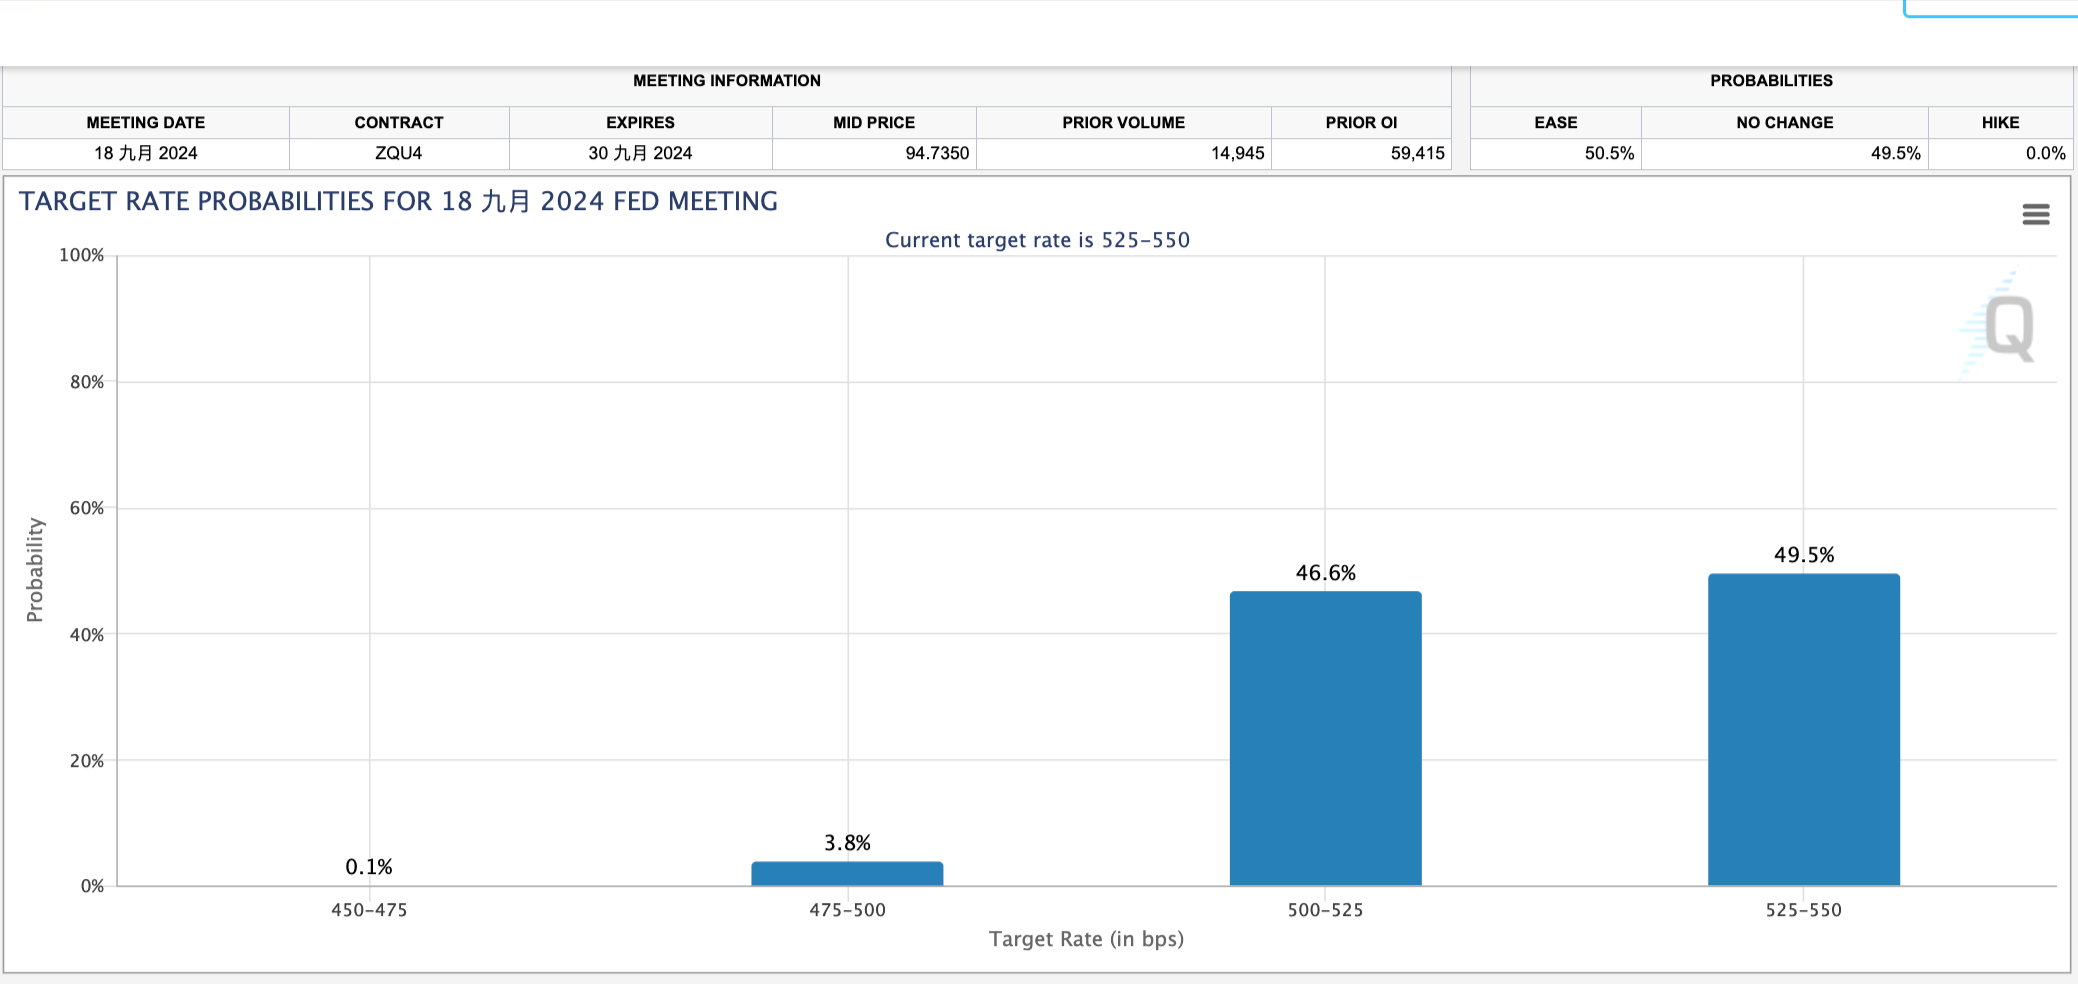Click the HIKE probability header
Screen dimensions: 2078x984
pyautogui.click(x=2000, y=122)
